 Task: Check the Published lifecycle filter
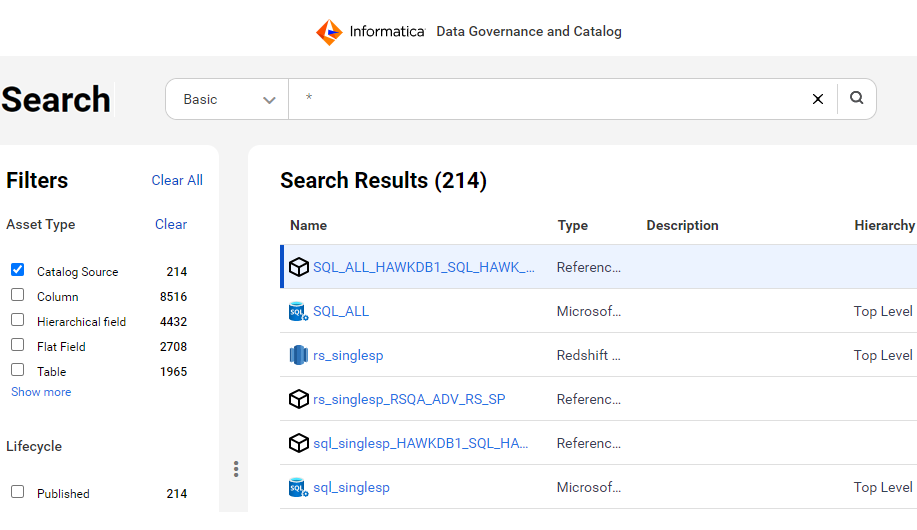(18, 491)
